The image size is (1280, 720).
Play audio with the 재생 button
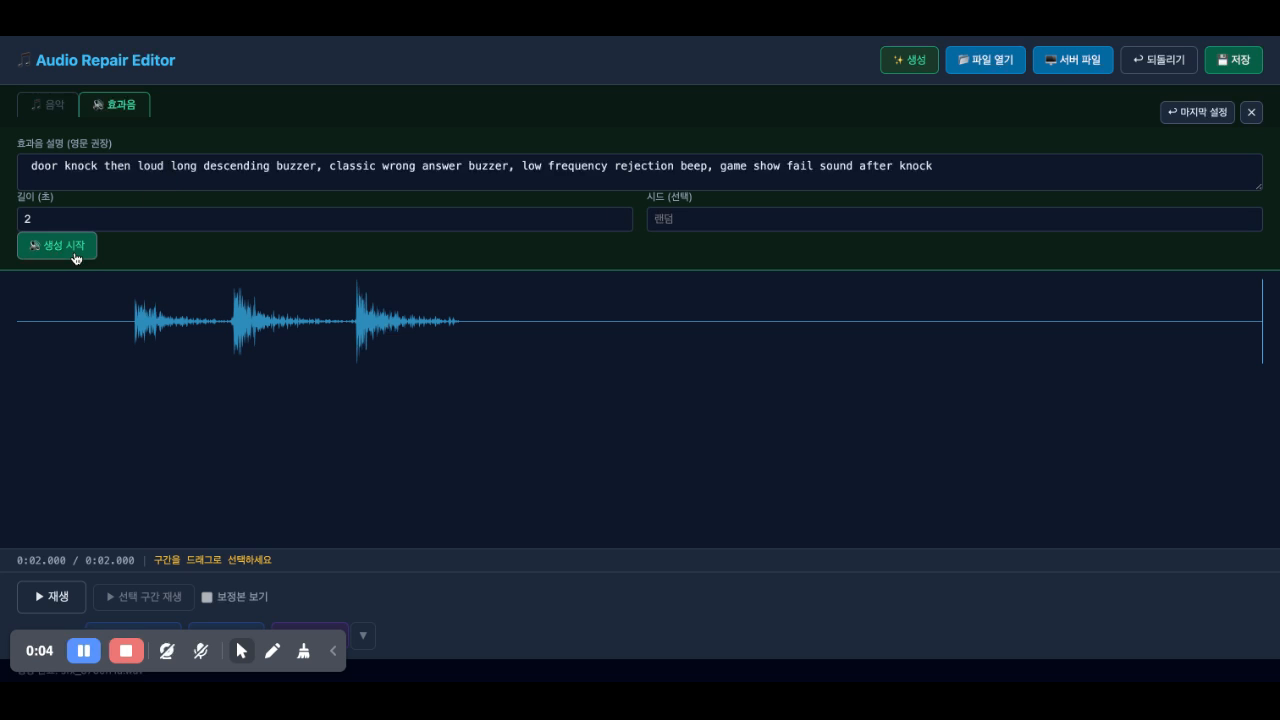click(x=51, y=597)
